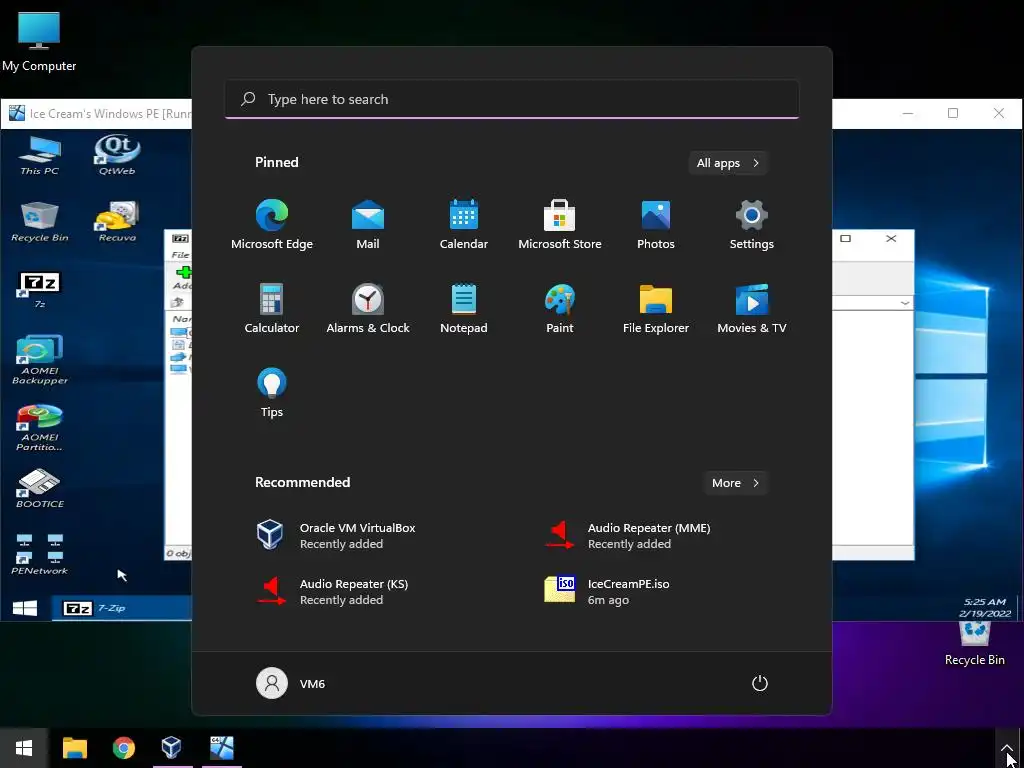Launch Alarms & Clock
The height and width of the screenshot is (768, 1024).
pyautogui.click(x=368, y=309)
